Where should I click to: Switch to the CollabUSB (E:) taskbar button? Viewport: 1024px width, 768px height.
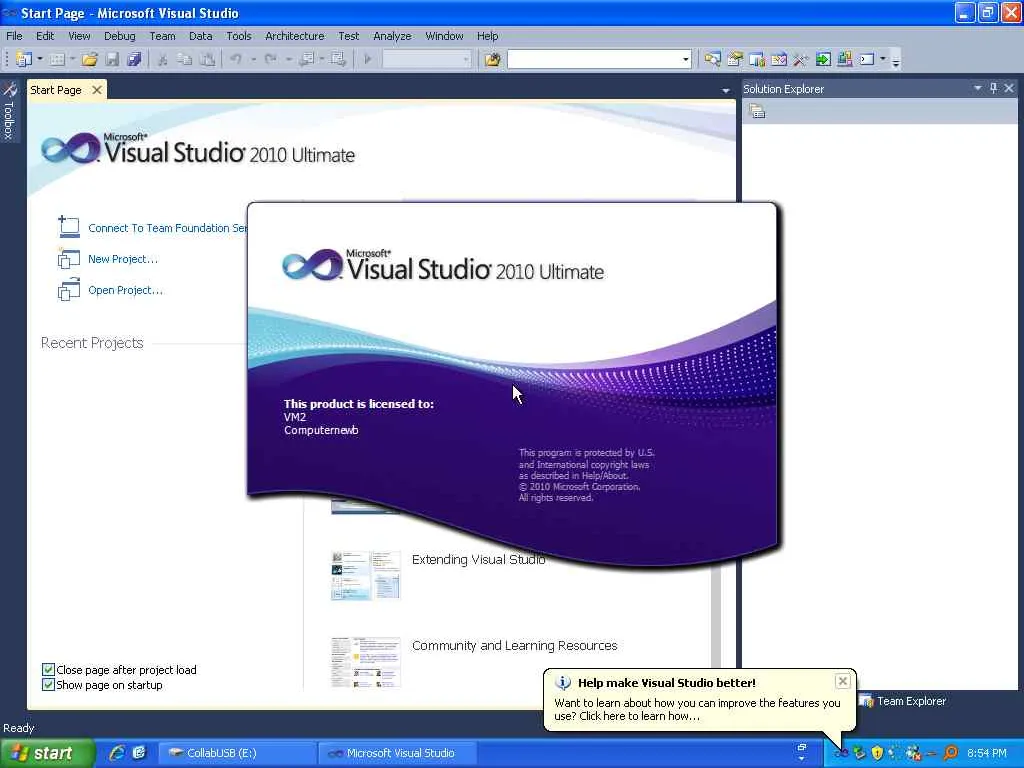coord(236,753)
